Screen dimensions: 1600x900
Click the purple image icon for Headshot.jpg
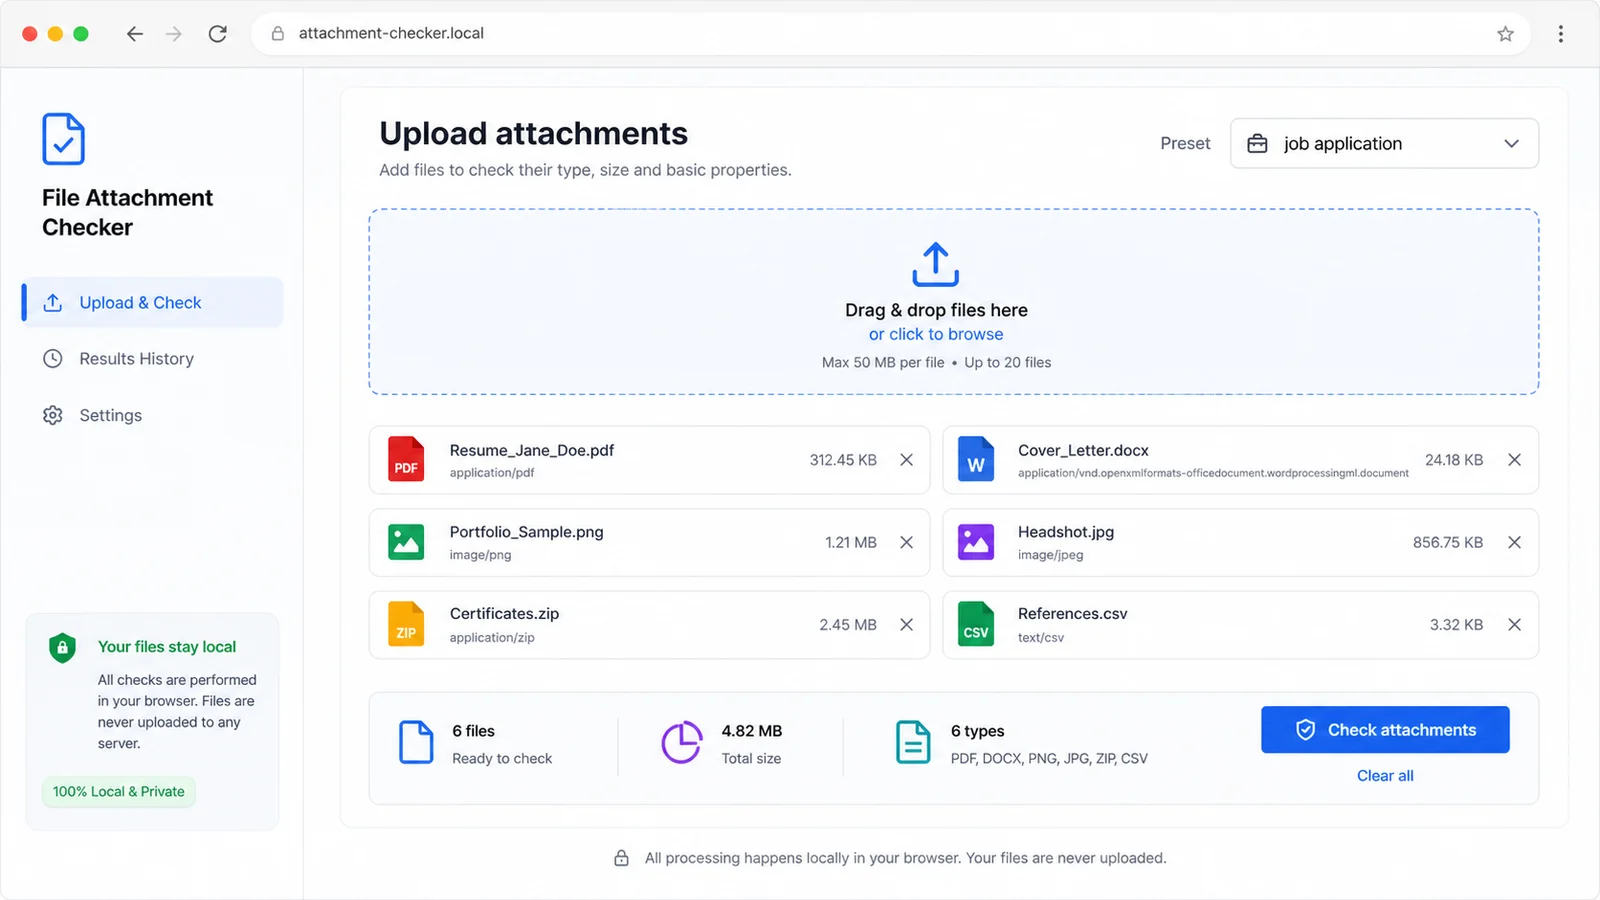click(975, 542)
